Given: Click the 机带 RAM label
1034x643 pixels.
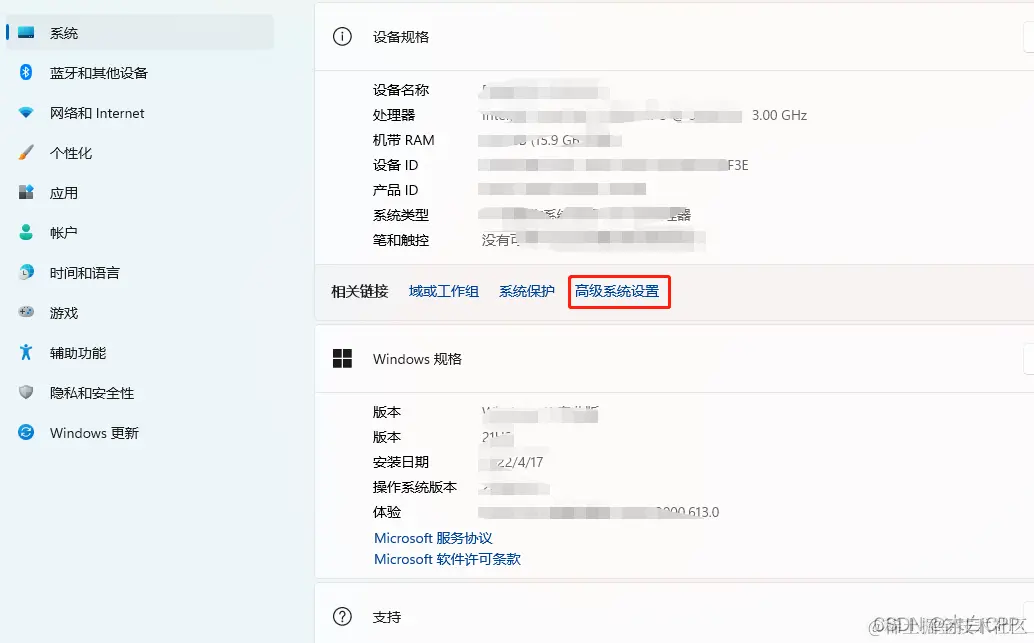Looking at the screenshot, I should 404,140.
